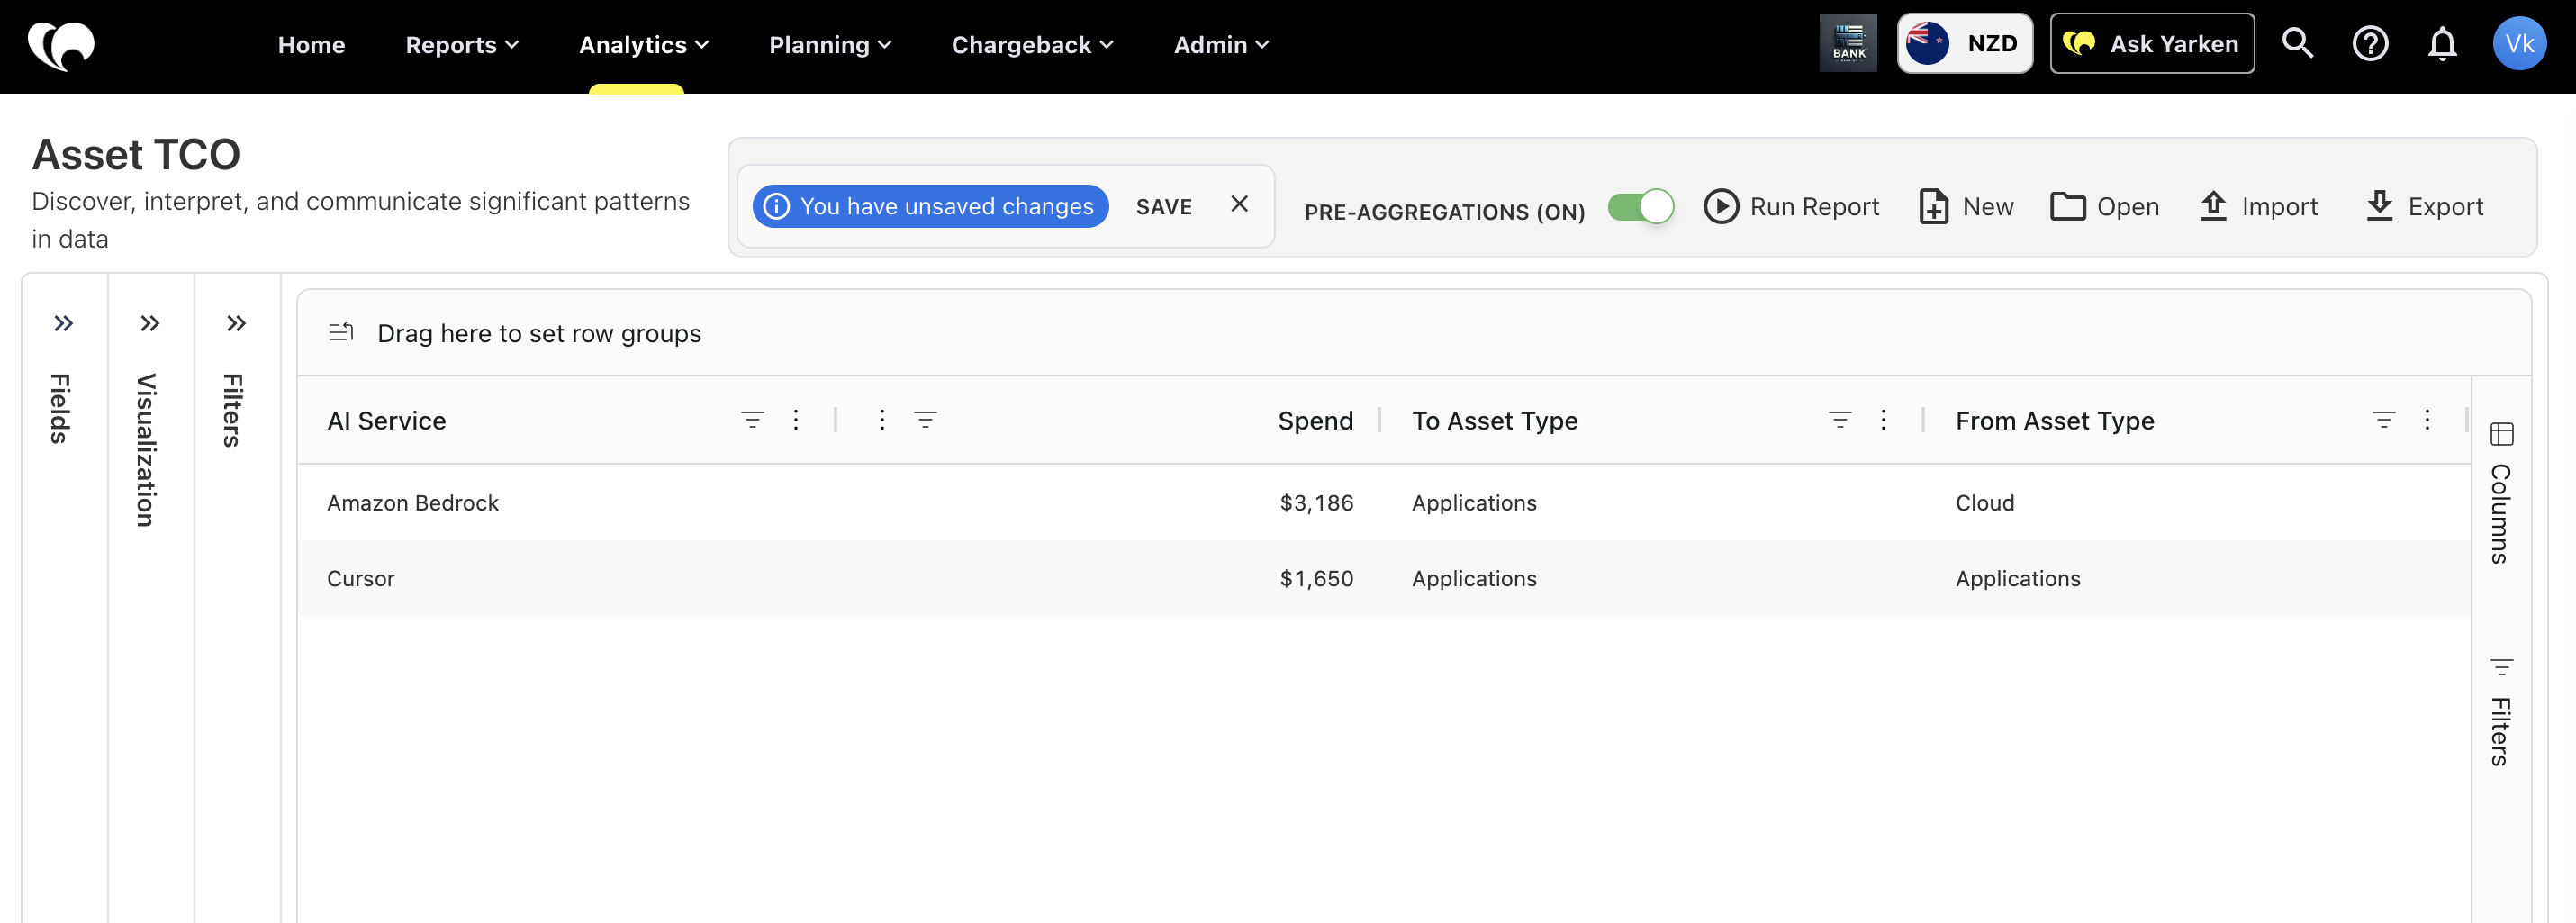Click the Asset TCO page title
2576x923 pixels.
coord(136,155)
